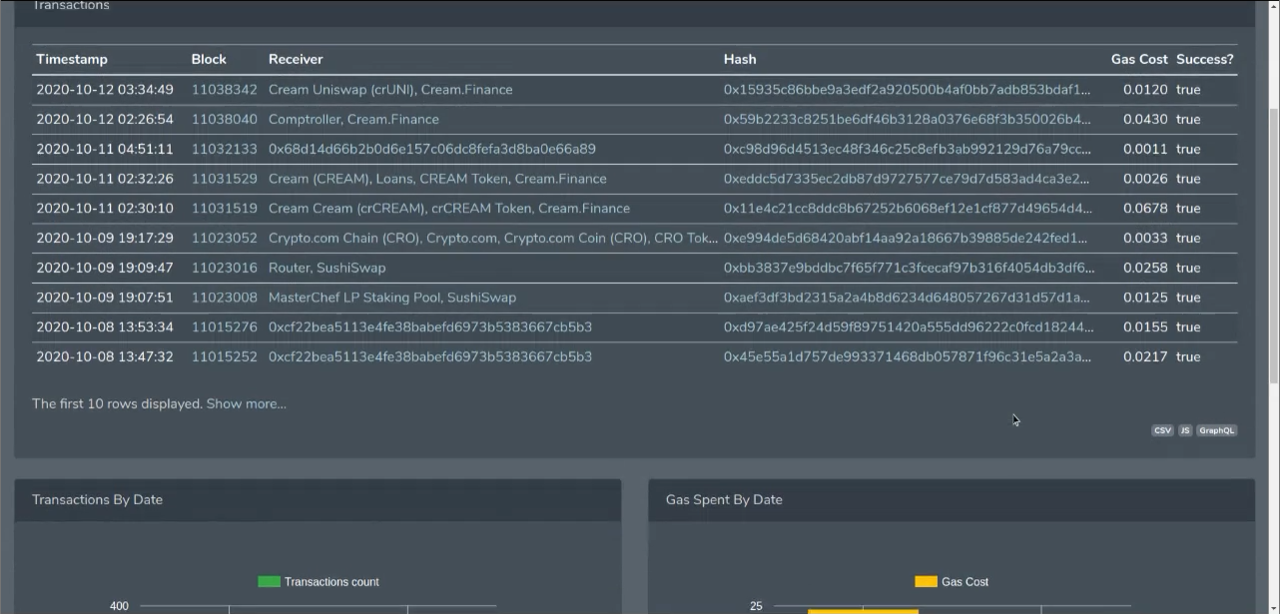Sort transactions by the Block column

coord(208,59)
